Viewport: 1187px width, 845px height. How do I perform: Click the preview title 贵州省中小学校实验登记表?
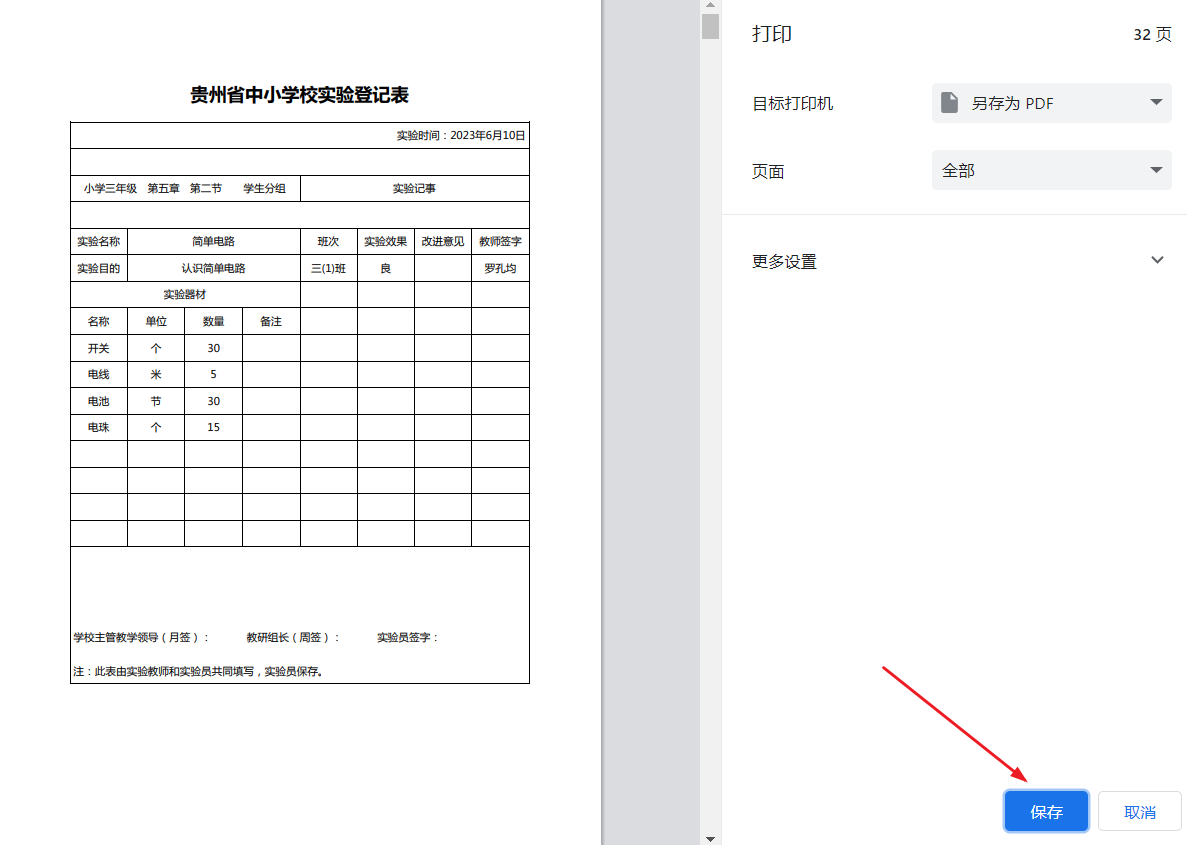[x=300, y=95]
